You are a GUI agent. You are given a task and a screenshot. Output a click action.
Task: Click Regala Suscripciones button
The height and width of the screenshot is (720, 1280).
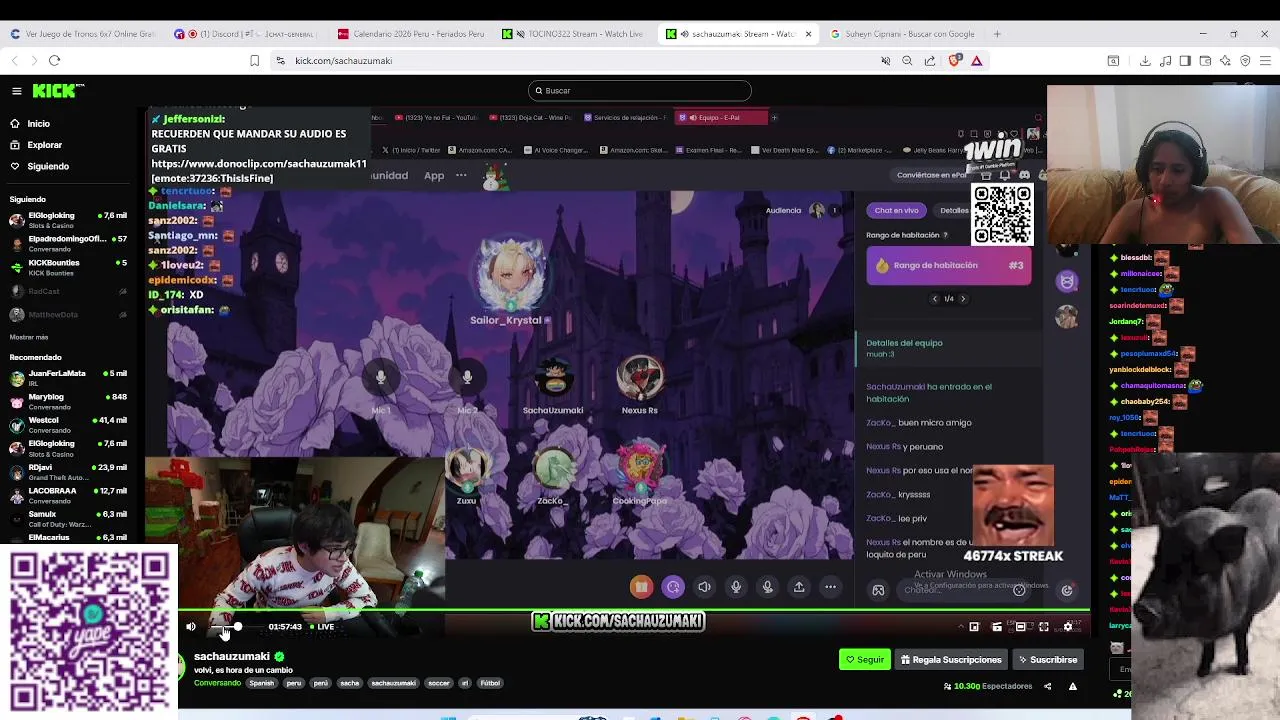pyautogui.click(x=951, y=660)
